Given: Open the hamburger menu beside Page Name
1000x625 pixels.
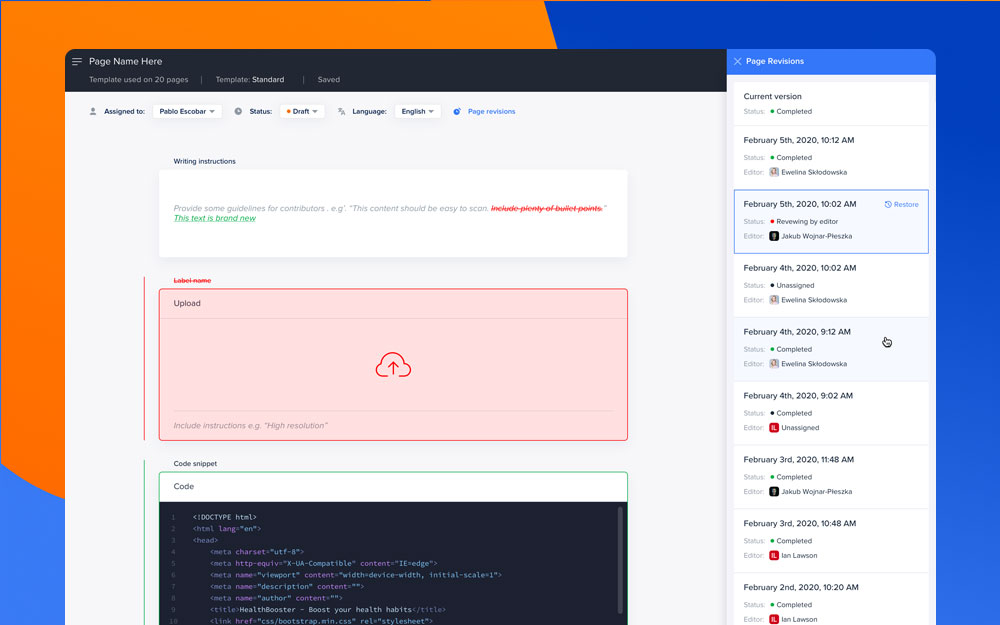Looking at the screenshot, I should pyautogui.click(x=77, y=62).
